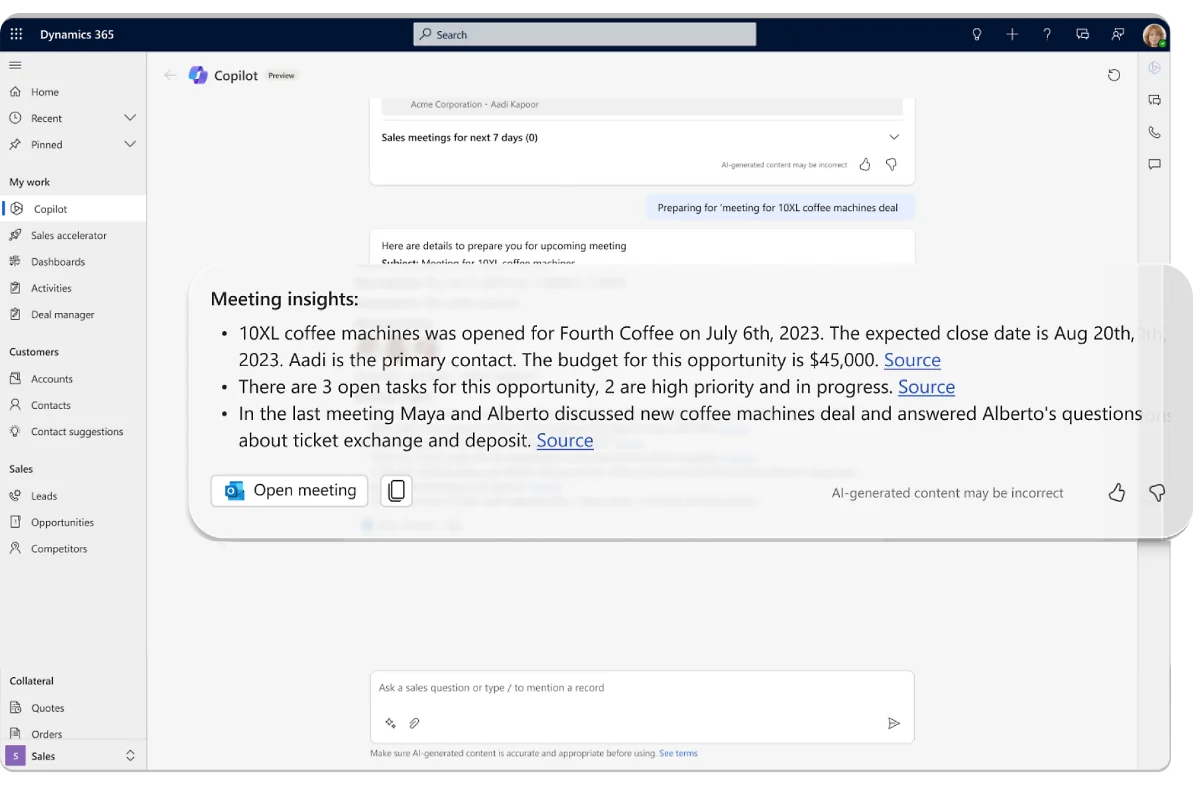Click the Preparing for meeting message bubble

[778, 208]
